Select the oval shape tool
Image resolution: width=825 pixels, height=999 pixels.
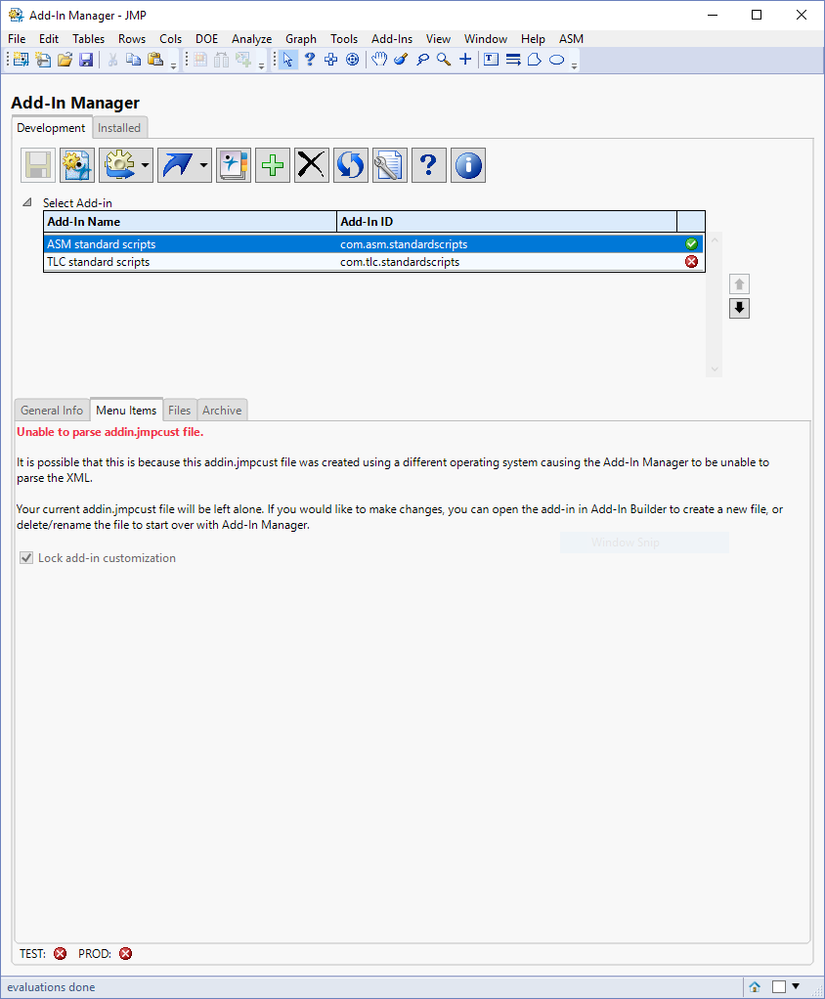coord(556,60)
